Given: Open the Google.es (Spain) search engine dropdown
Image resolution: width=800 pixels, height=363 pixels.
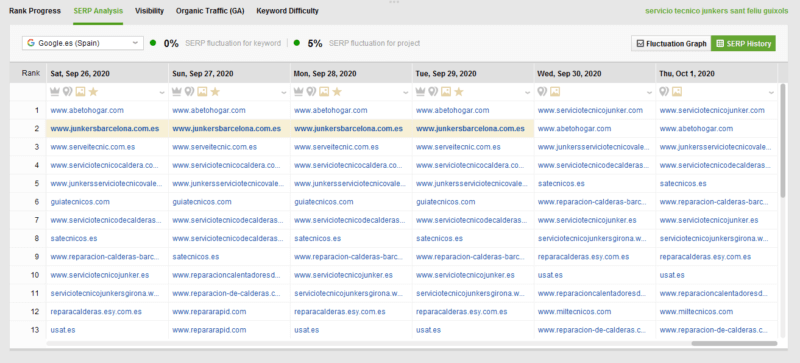Looking at the screenshot, I should 83,43.
